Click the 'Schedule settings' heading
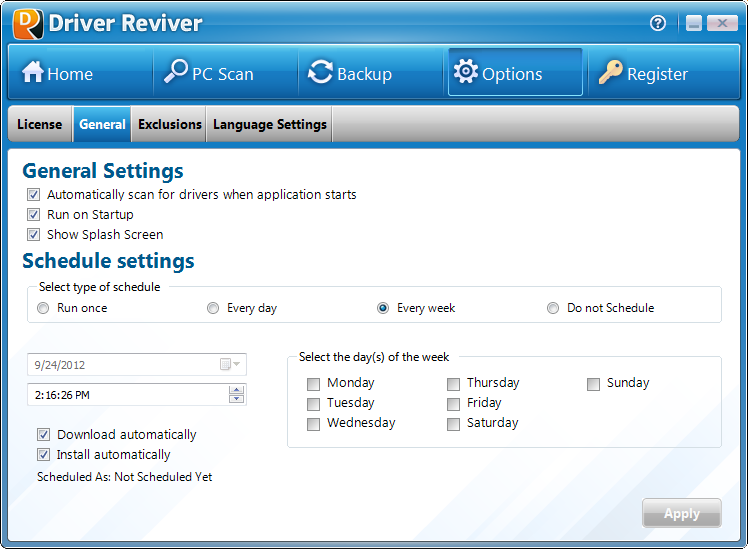 108,261
